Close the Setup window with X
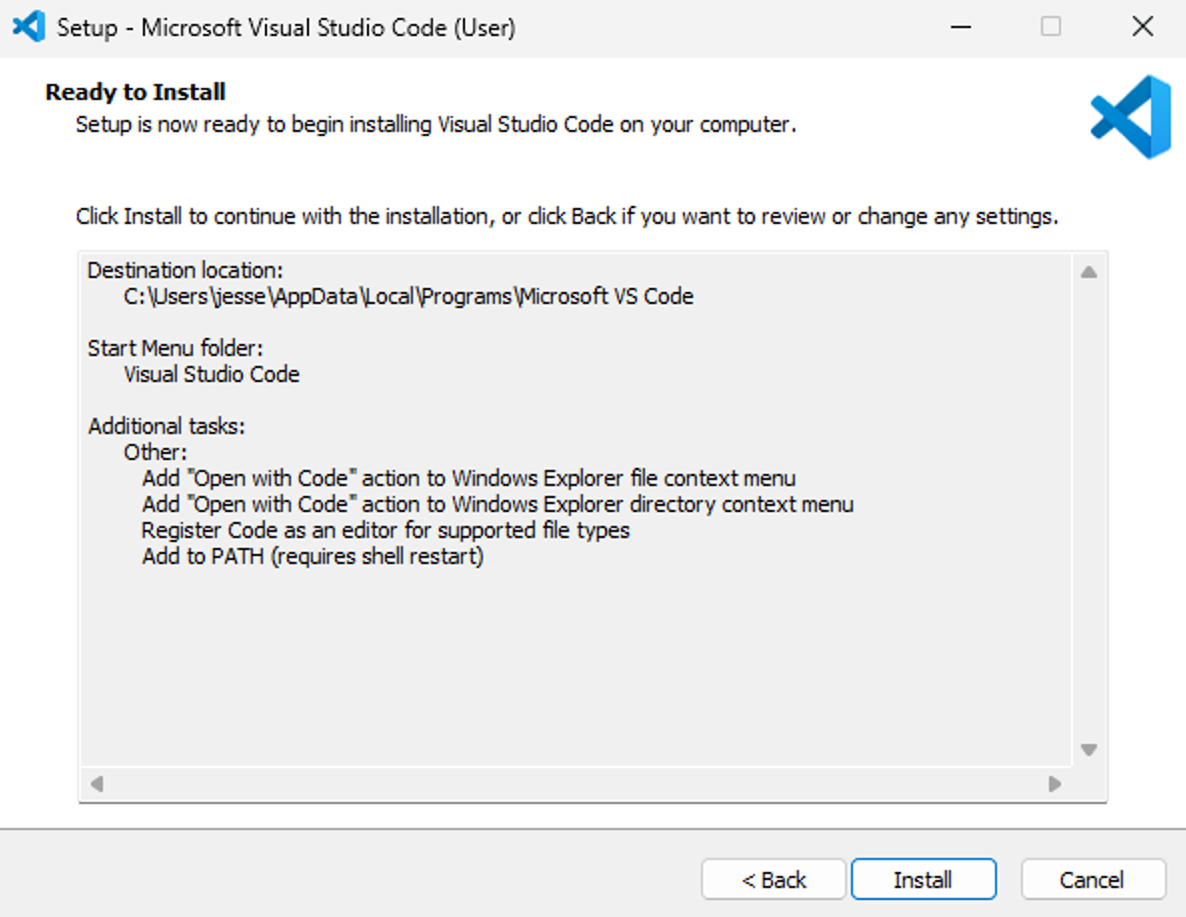 (x=1142, y=27)
